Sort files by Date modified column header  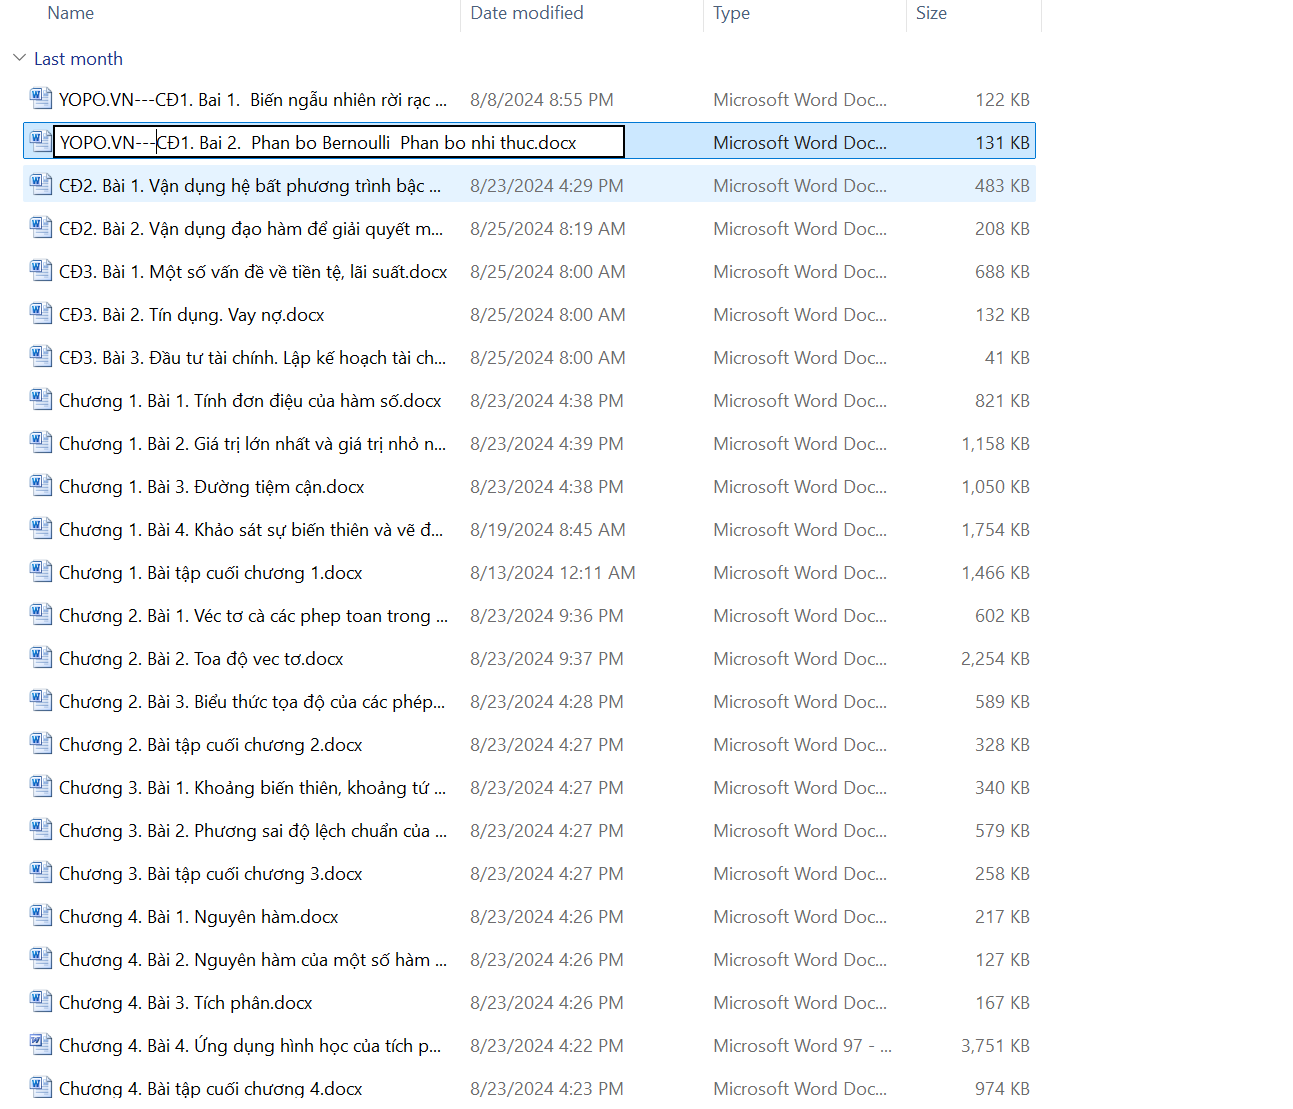point(527,13)
